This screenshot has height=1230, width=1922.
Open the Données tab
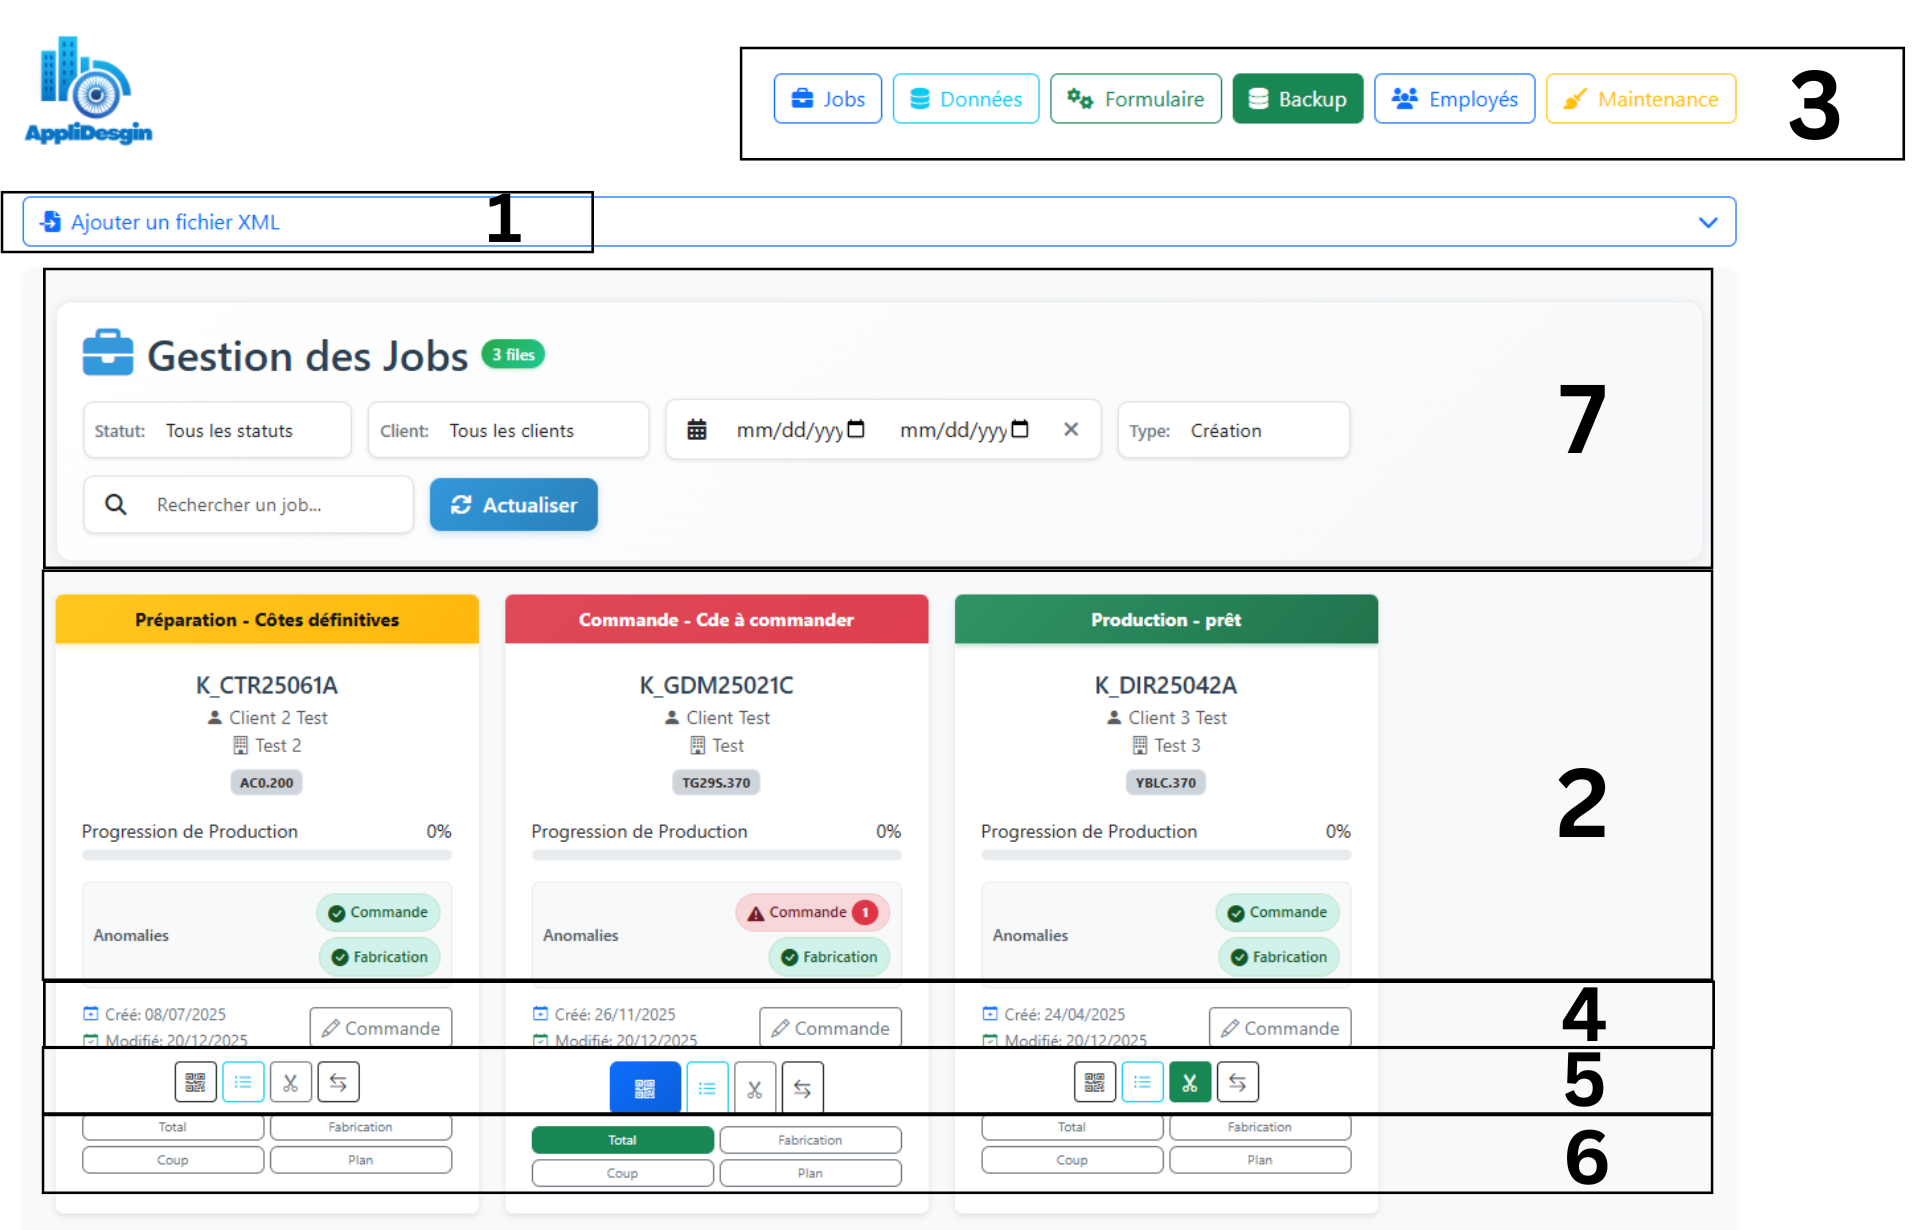pos(965,99)
